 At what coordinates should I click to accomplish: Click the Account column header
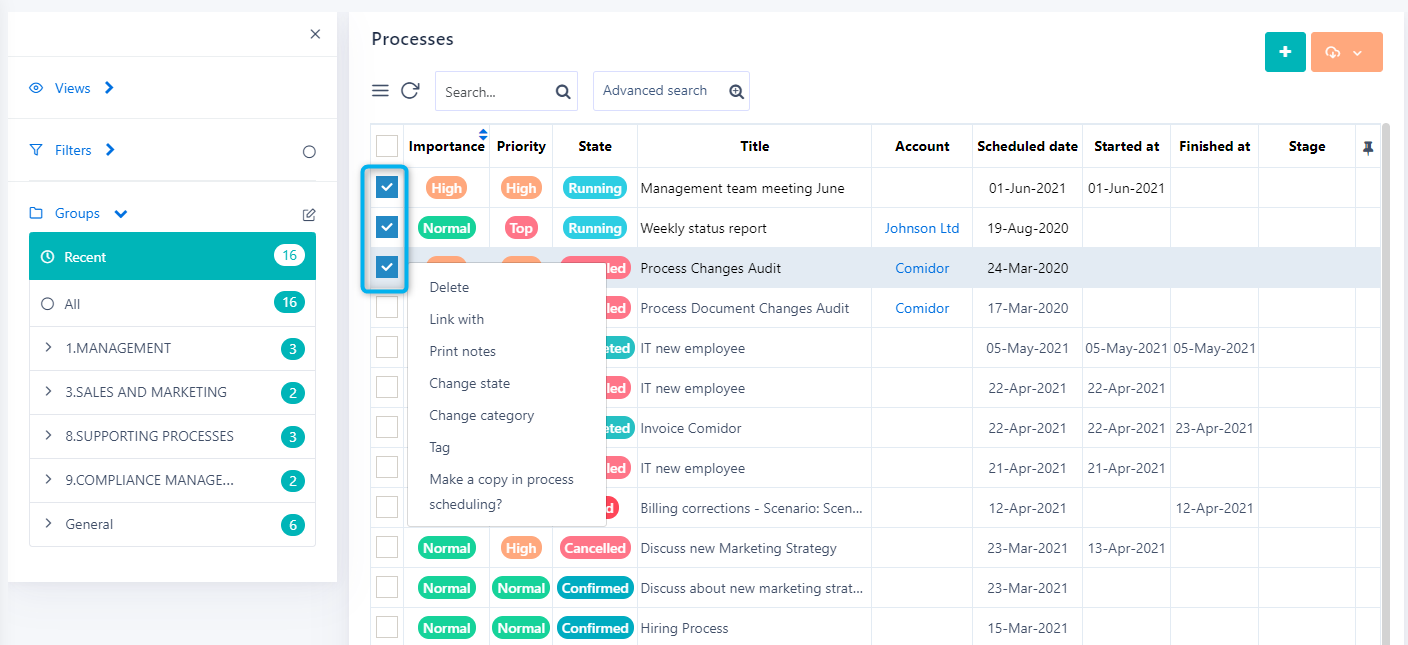click(x=922, y=146)
